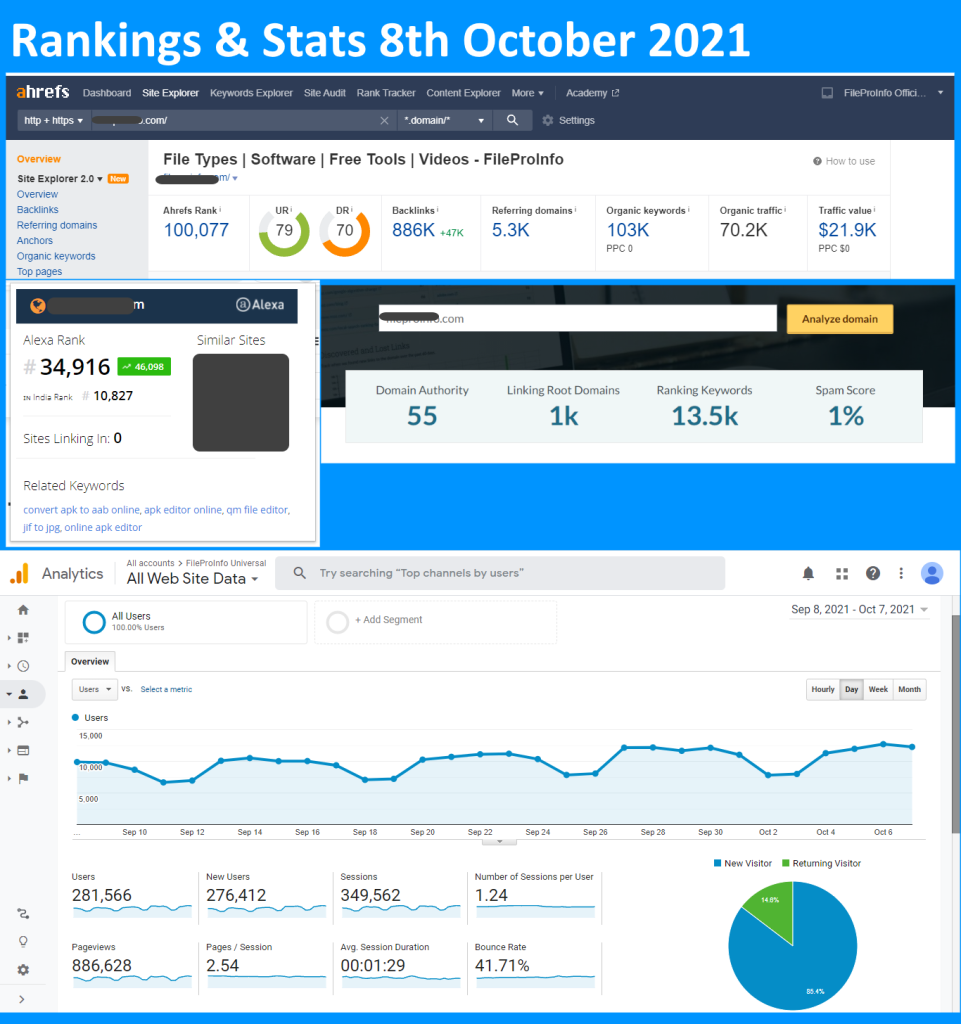
Task: Click the Analyze domain button
Action: 840,319
